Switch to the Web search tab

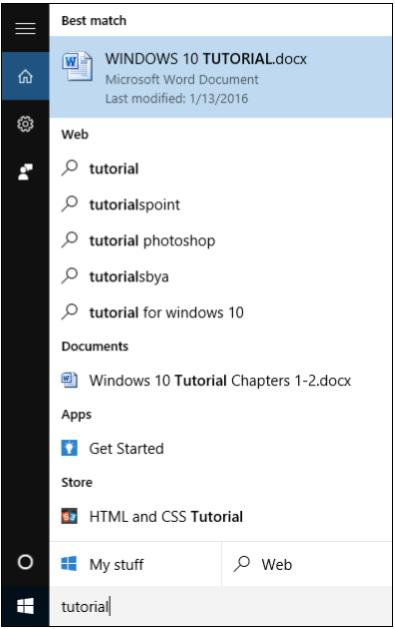coord(307,564)
